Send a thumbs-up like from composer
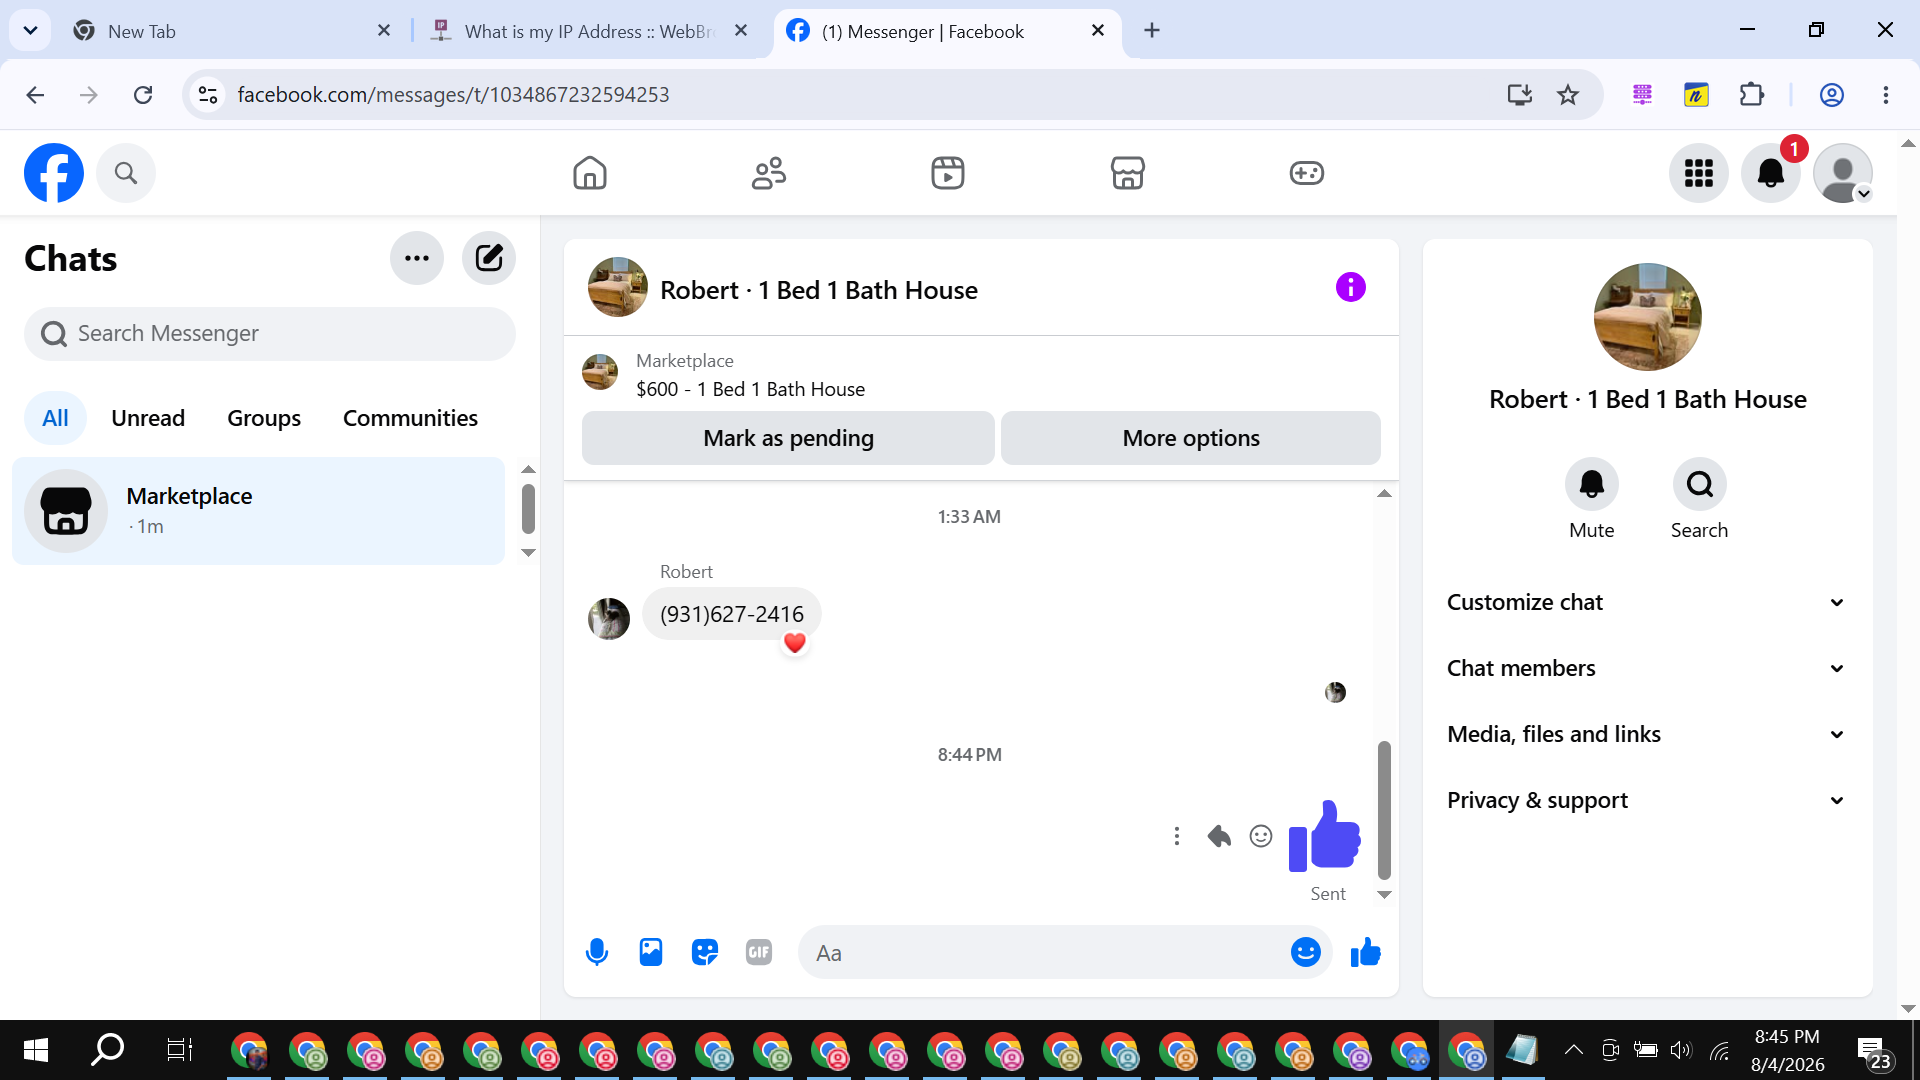Viewport: 1920px width, 1080px height. [x=1366, y=953]
